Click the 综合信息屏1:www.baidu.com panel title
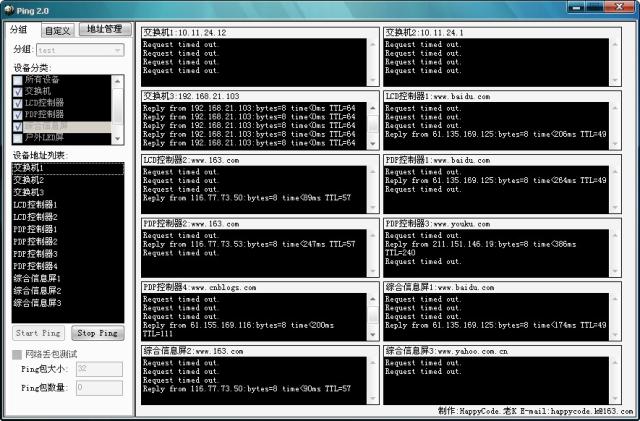Screen dimensions: 640x421 (440, 287)
